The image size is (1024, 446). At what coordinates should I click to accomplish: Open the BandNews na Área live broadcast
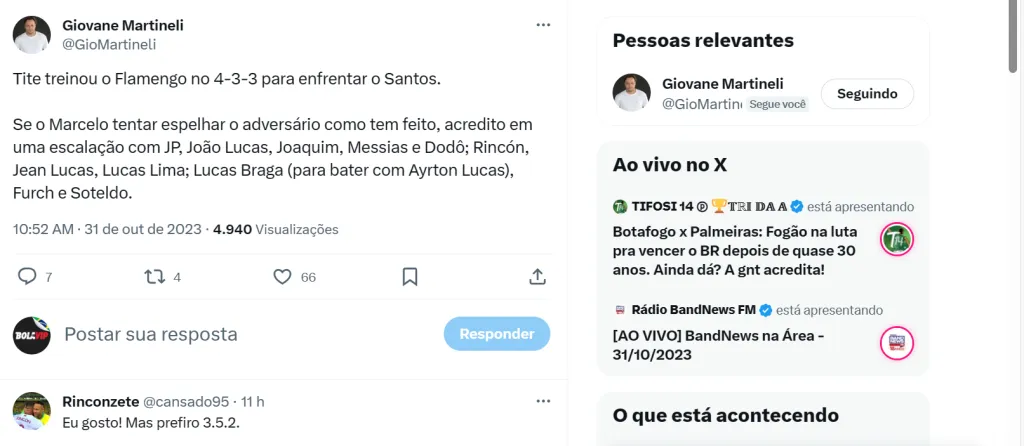718,344
